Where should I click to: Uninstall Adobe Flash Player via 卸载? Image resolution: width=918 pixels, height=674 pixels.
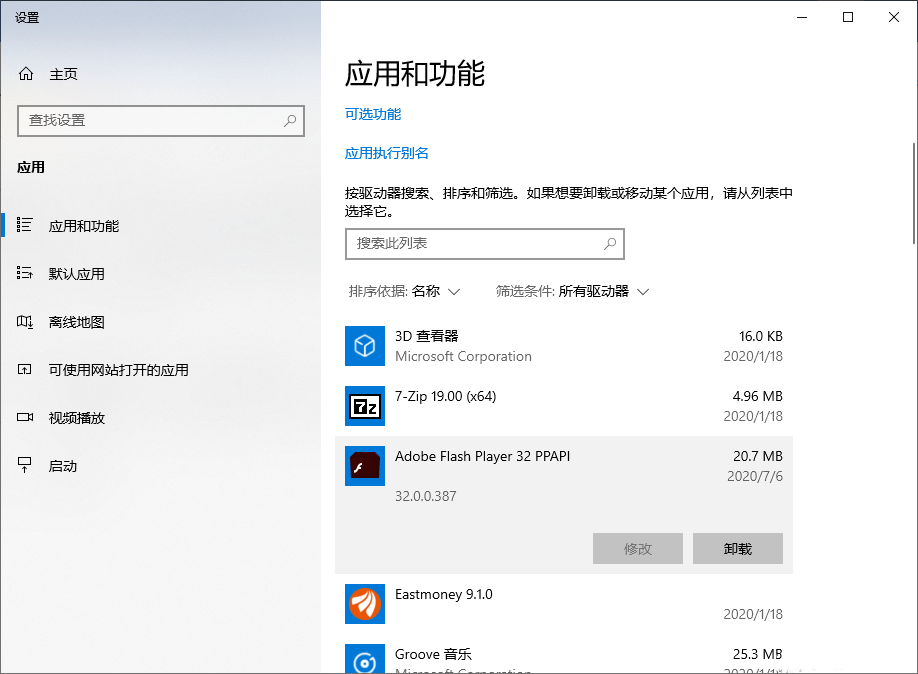pos(737,548)
